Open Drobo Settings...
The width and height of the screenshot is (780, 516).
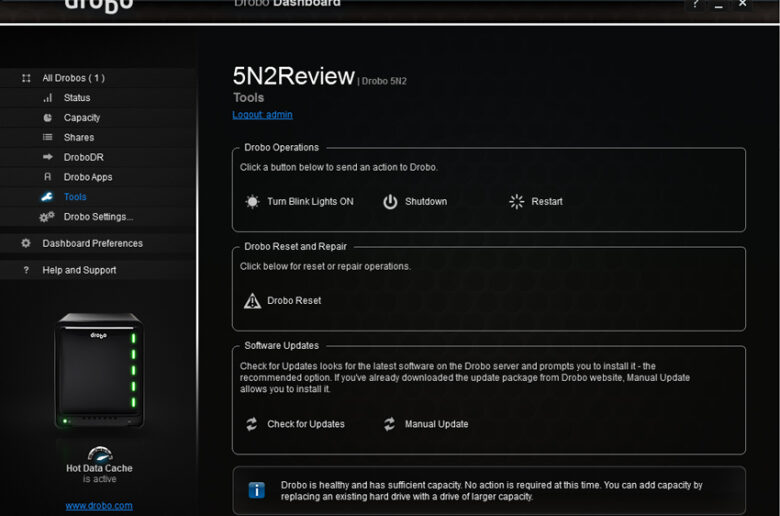98,217
